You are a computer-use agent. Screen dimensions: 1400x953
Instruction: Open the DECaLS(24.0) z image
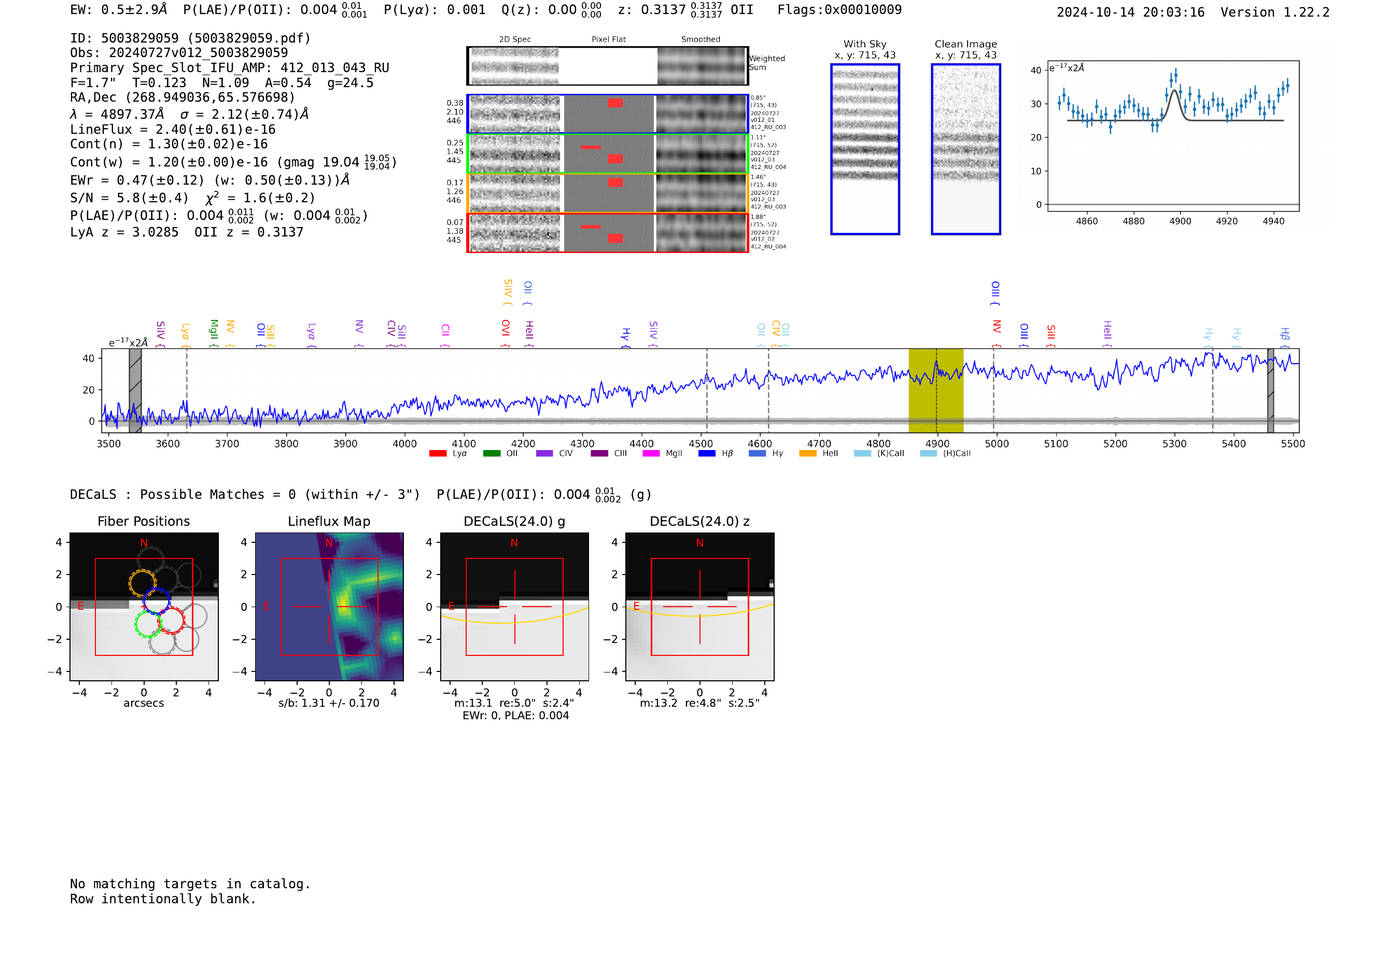pos(700,607)
